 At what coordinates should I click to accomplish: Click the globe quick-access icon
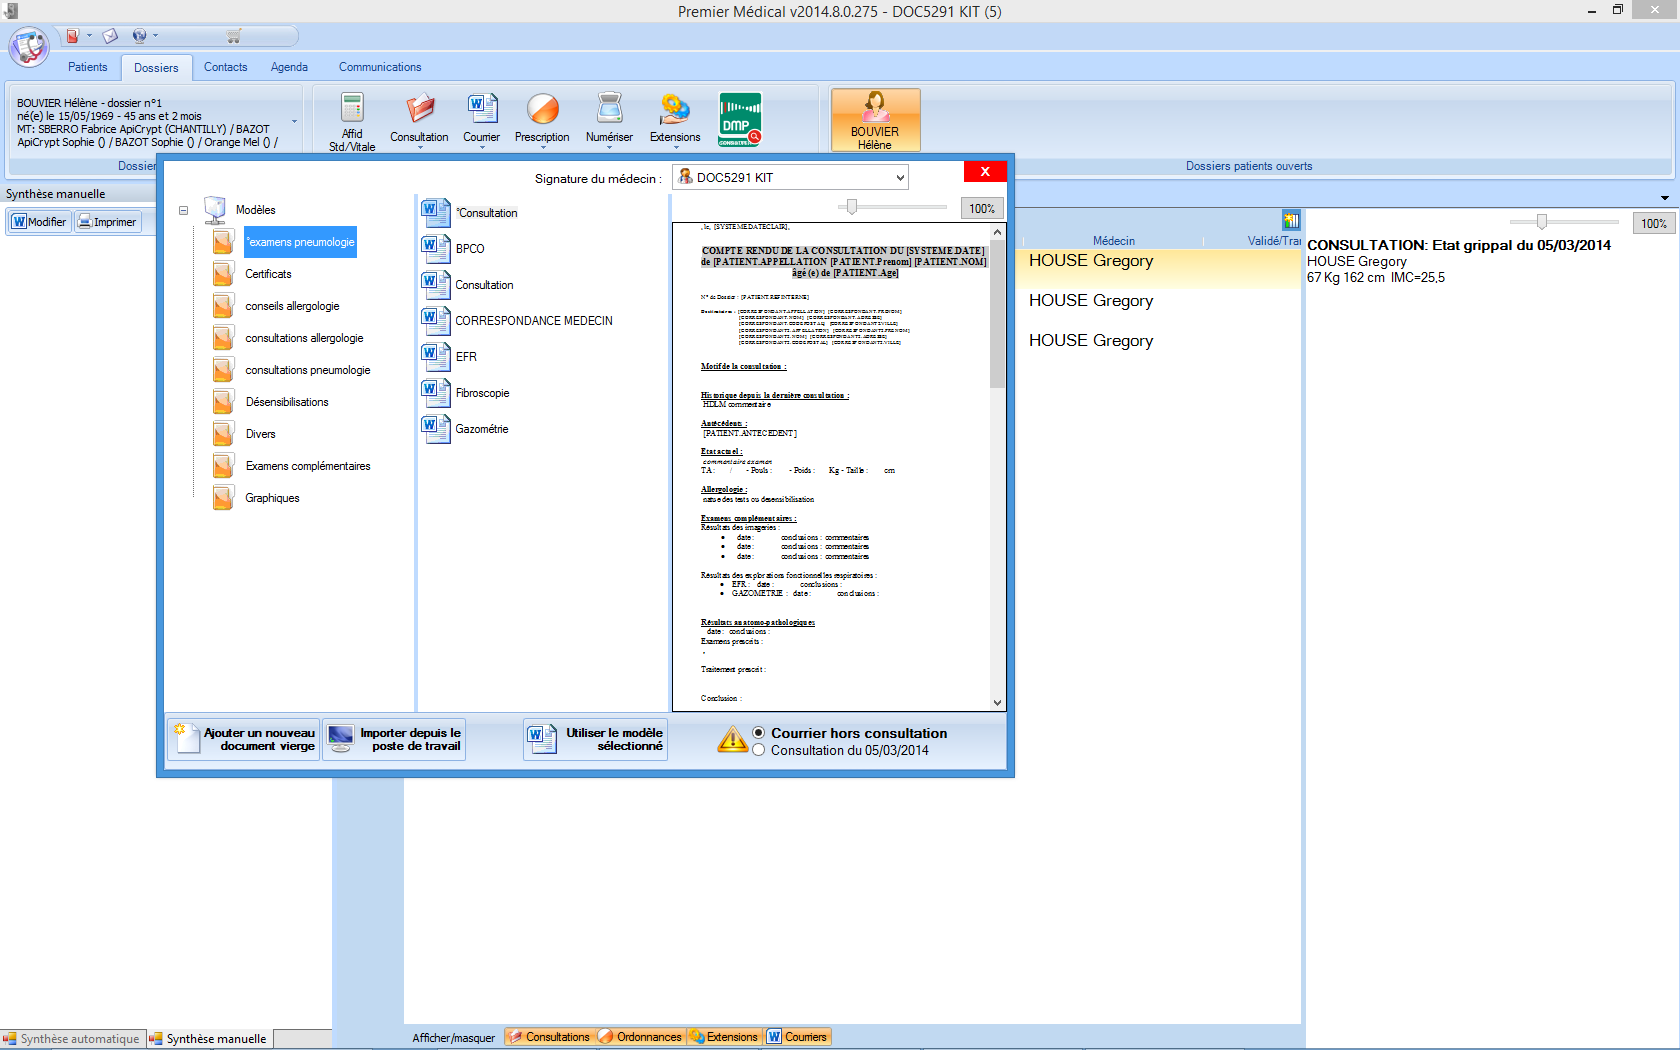tap(139, 36)
